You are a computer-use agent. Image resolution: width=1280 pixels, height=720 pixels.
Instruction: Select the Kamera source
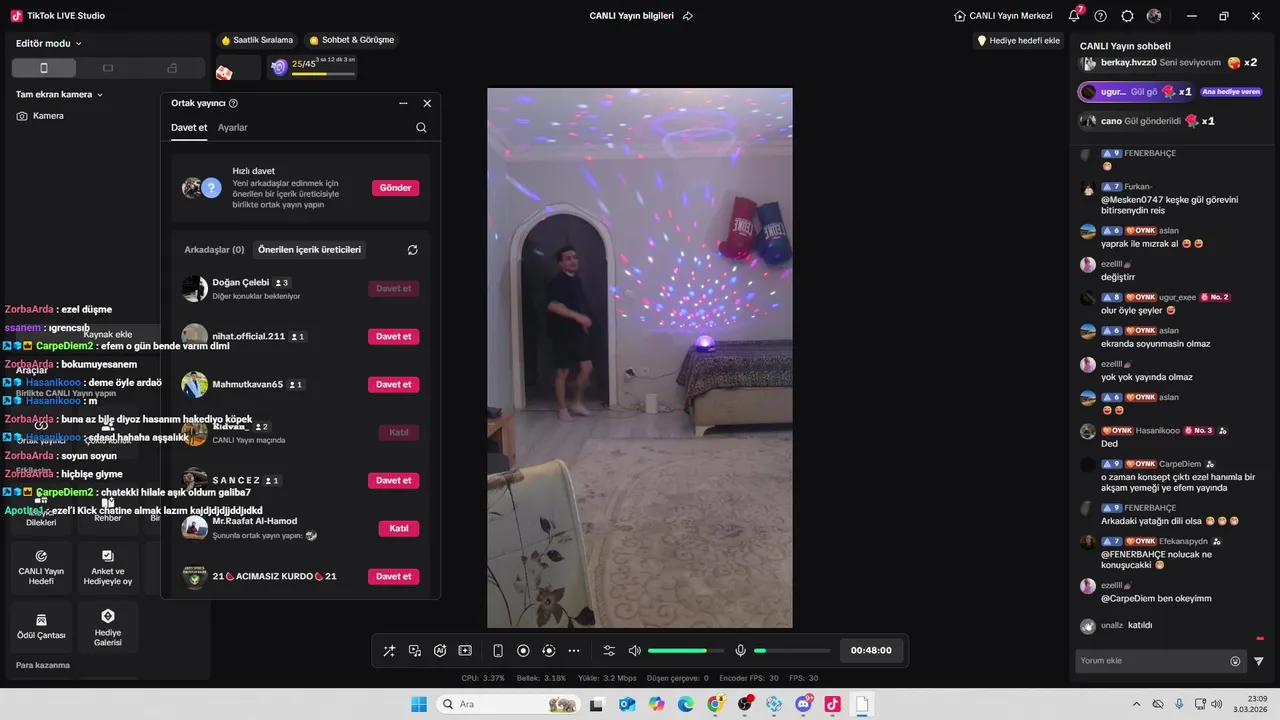pos(40,116)
